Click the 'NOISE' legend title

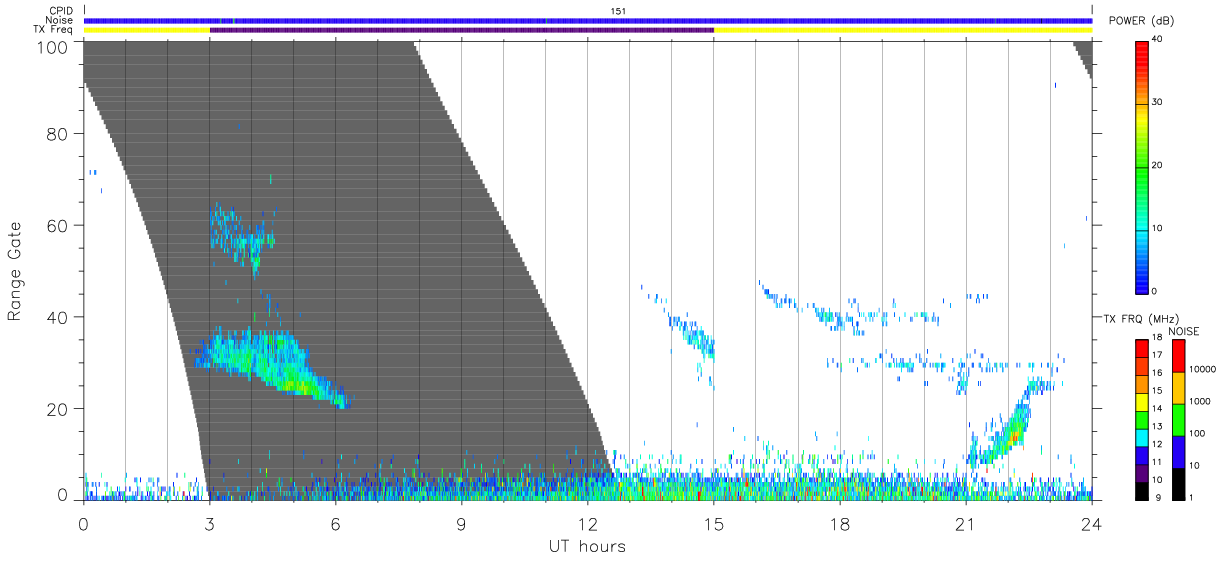tap(1184, 331)
